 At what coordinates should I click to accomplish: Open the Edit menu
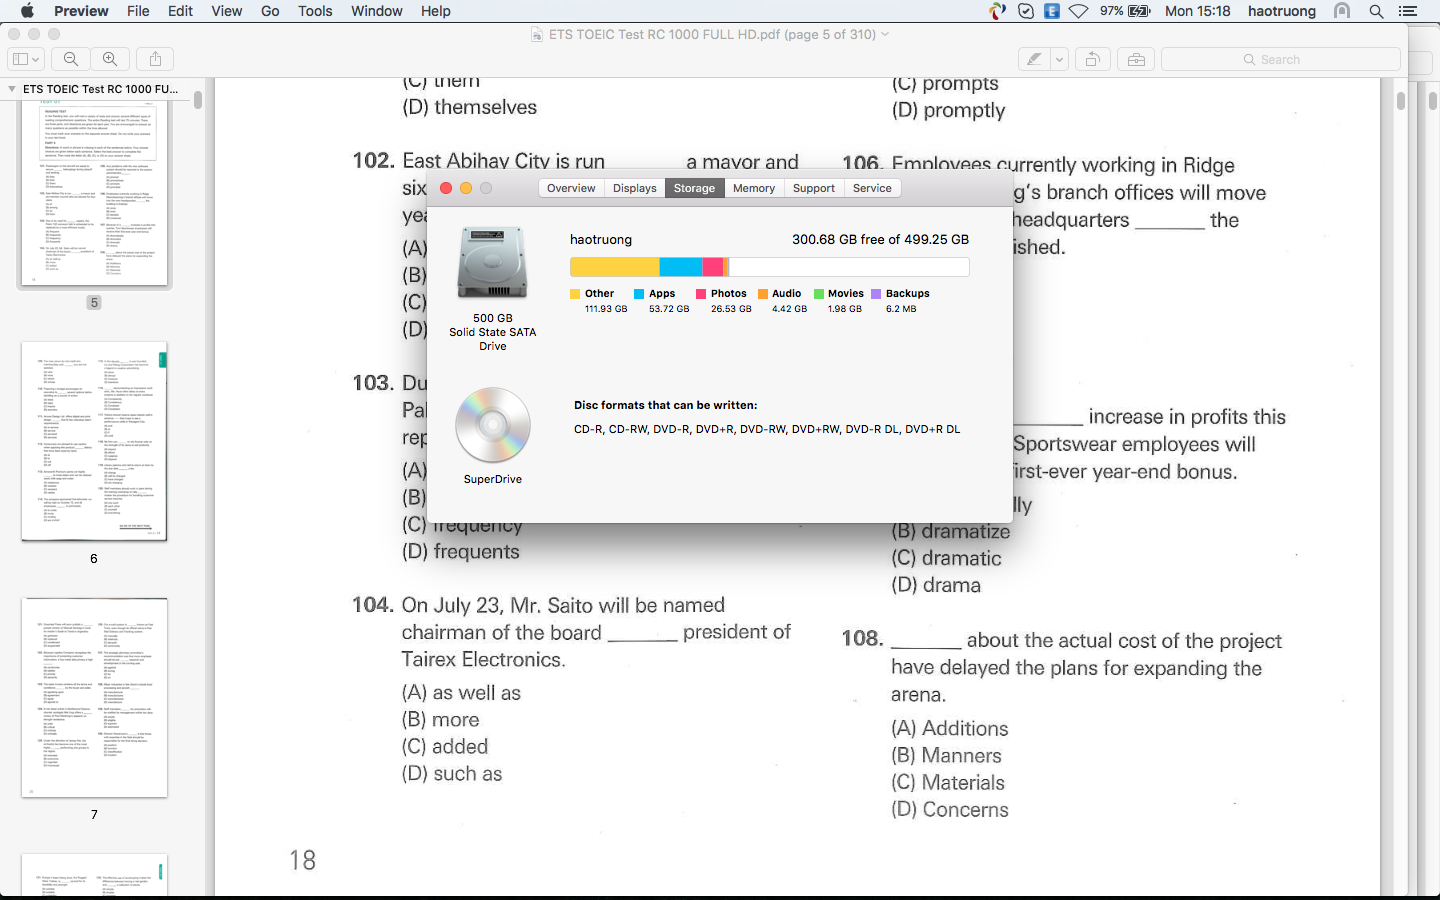click(181, 11)
